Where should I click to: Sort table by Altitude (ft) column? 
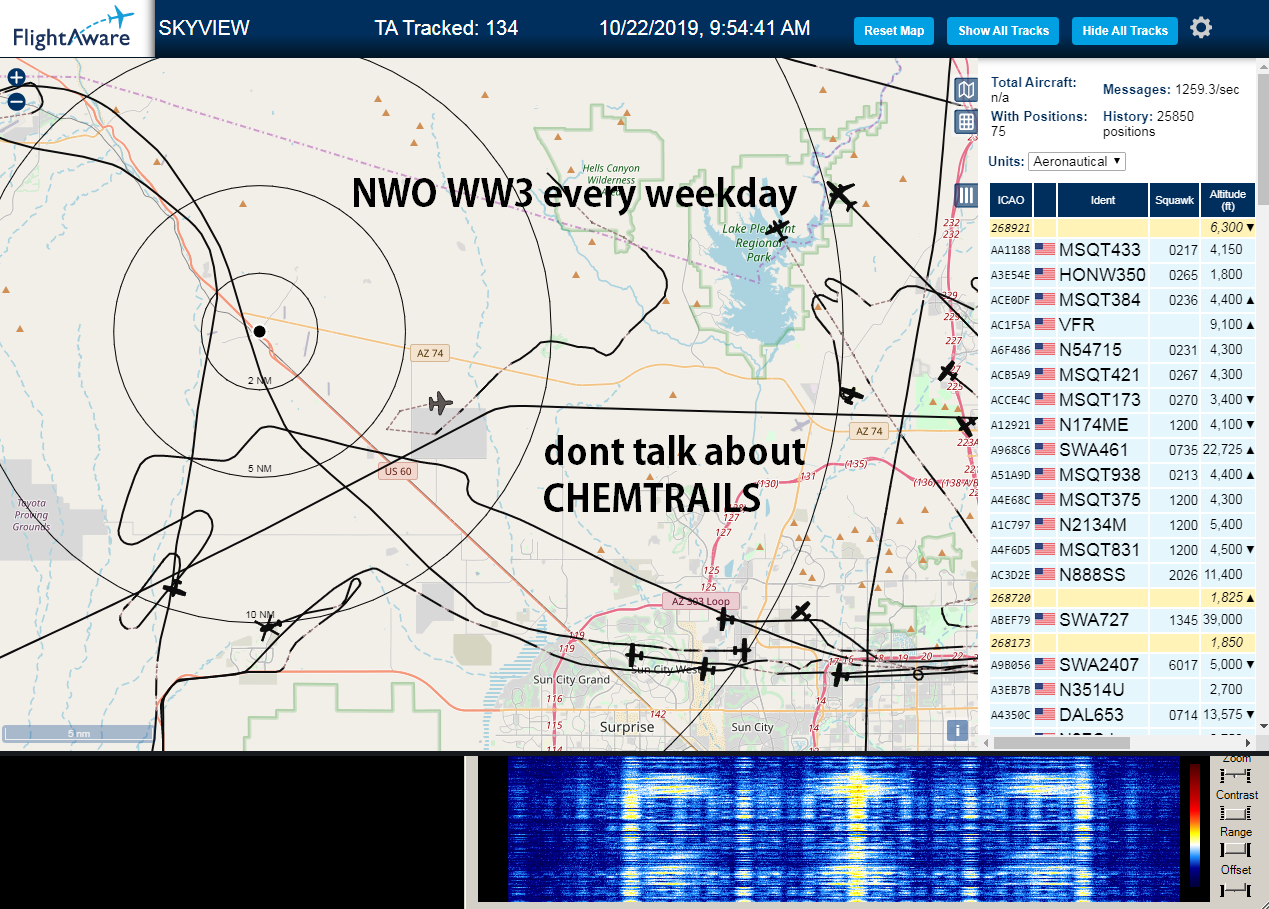tap(1227, 200)
